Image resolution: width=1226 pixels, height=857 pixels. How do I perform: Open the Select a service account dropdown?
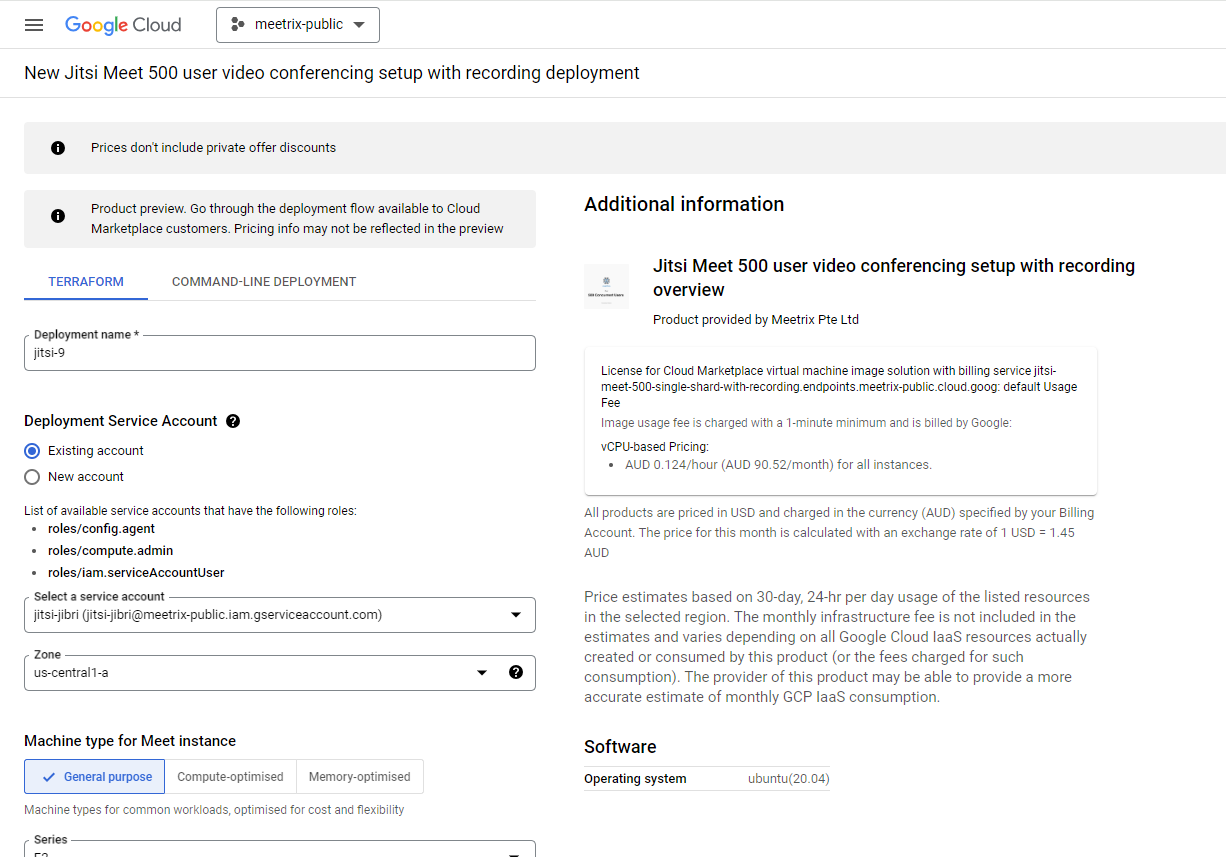[x=280, y=615]
